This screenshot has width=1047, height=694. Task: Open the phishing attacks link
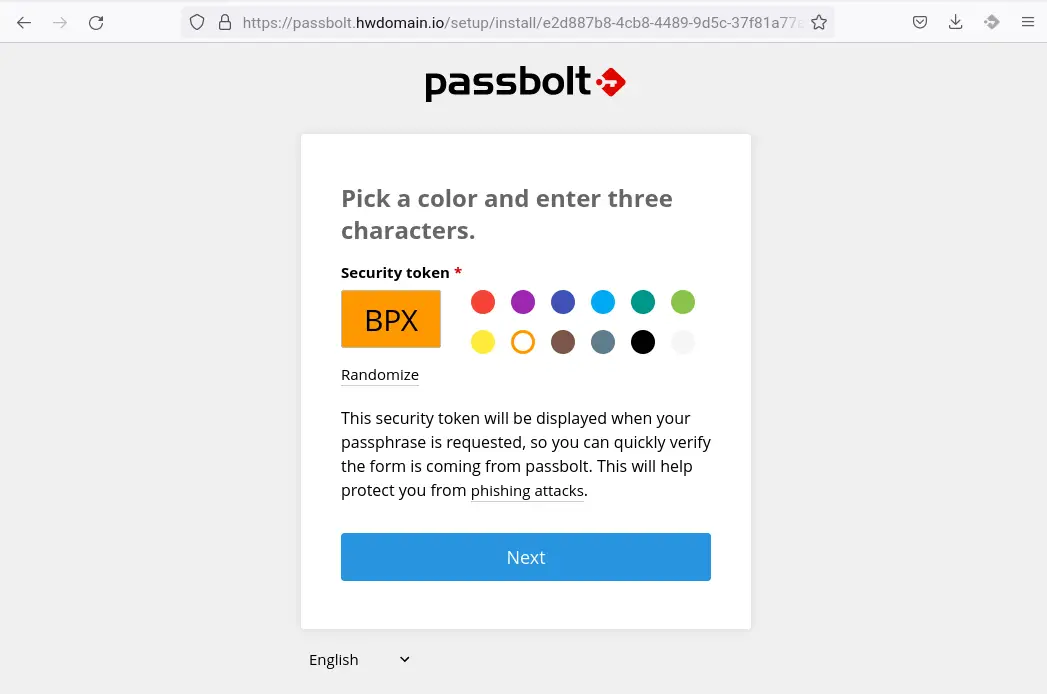pyautogui.click(x=528, y=491)
